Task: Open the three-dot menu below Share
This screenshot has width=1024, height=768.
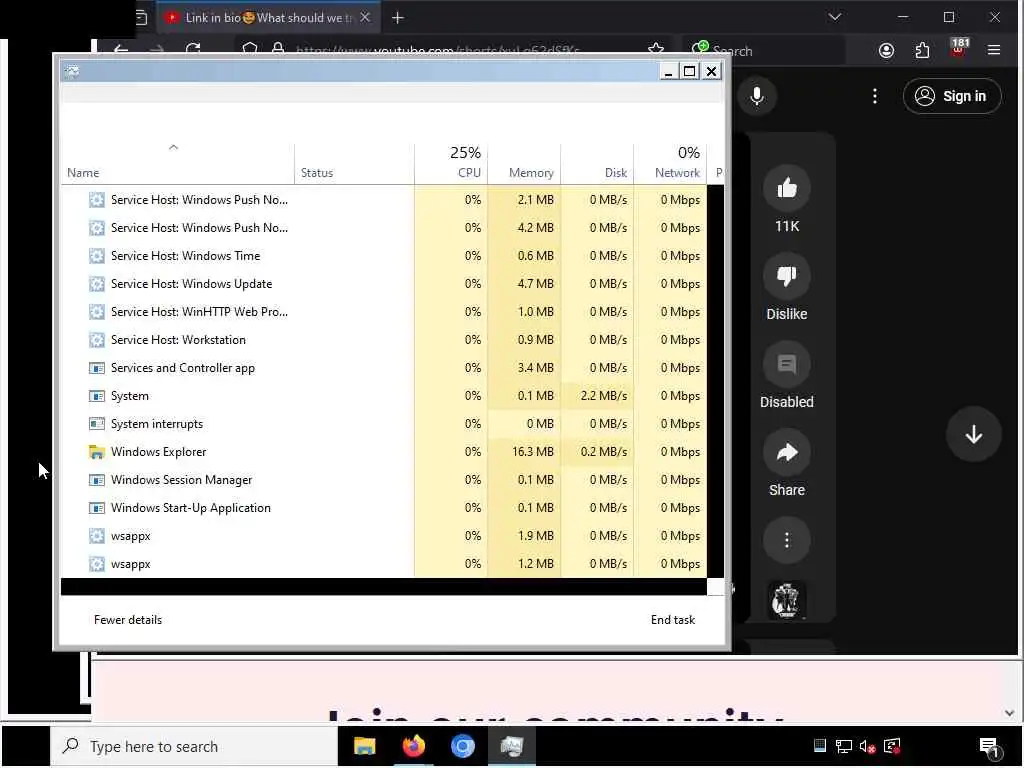Action: click(786, 540)
